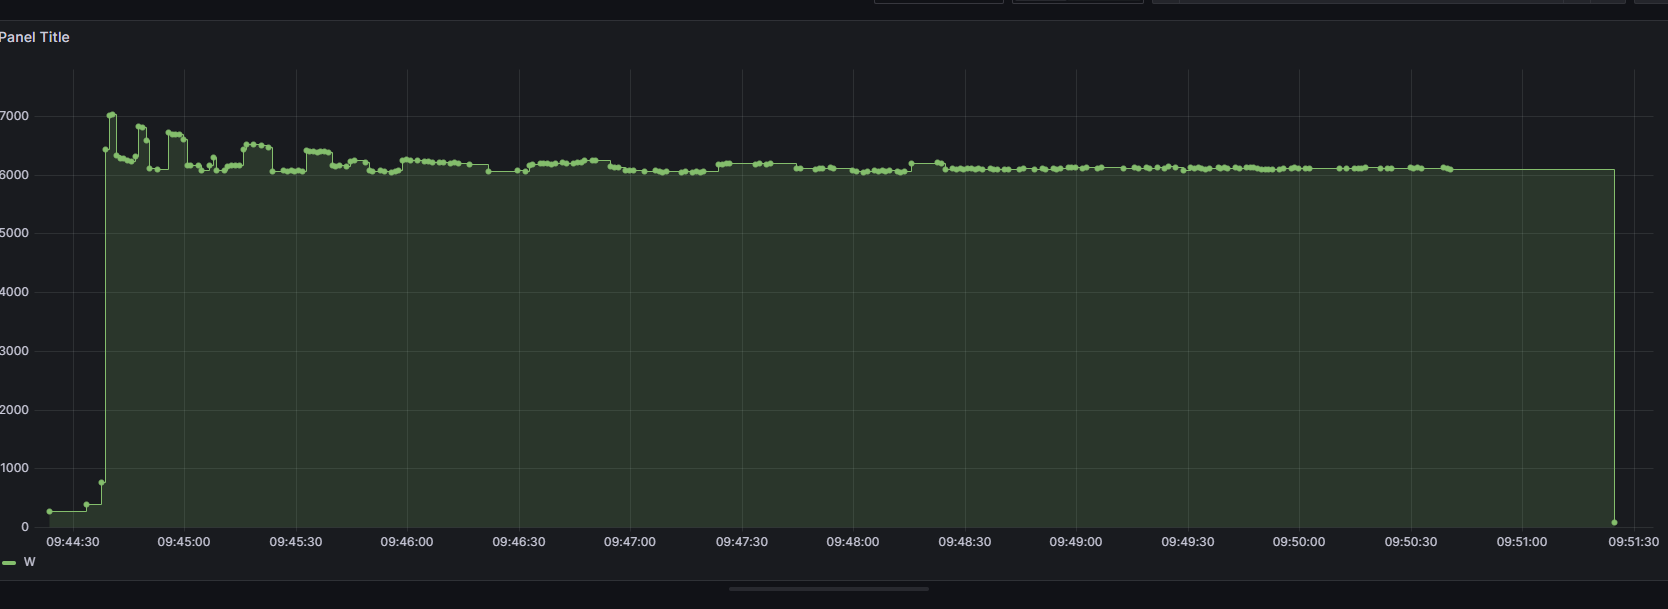Open the Panel Title header menu
This screenshot has height=609, width=1668.
(34, 37)
